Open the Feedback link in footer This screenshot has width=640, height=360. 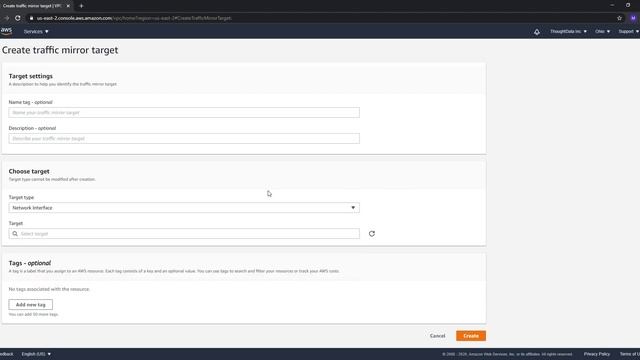(x=7, y=354)
